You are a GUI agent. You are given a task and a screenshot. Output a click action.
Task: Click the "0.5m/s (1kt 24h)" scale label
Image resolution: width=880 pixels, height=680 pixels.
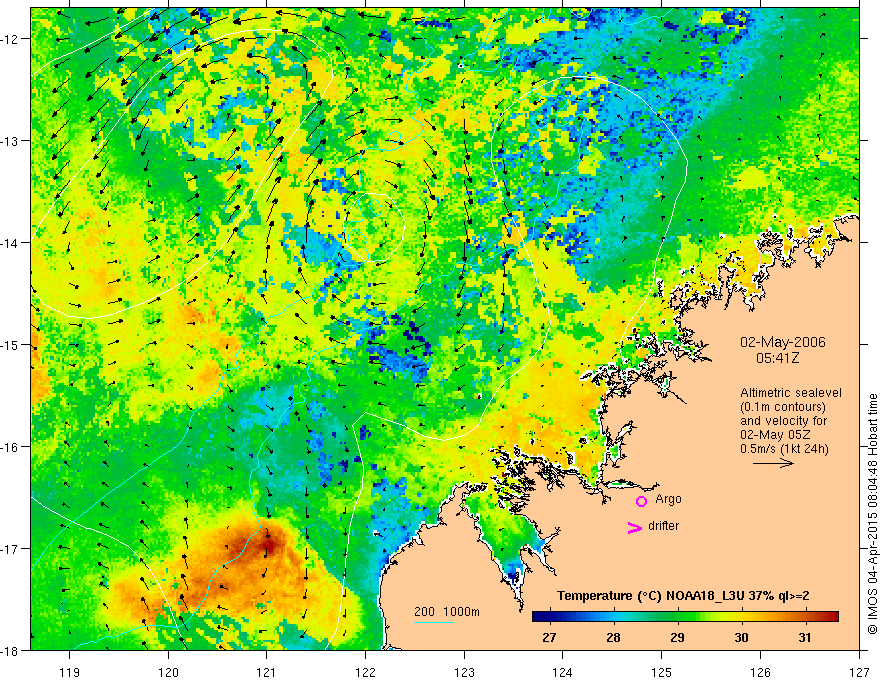tap(784, 449)
